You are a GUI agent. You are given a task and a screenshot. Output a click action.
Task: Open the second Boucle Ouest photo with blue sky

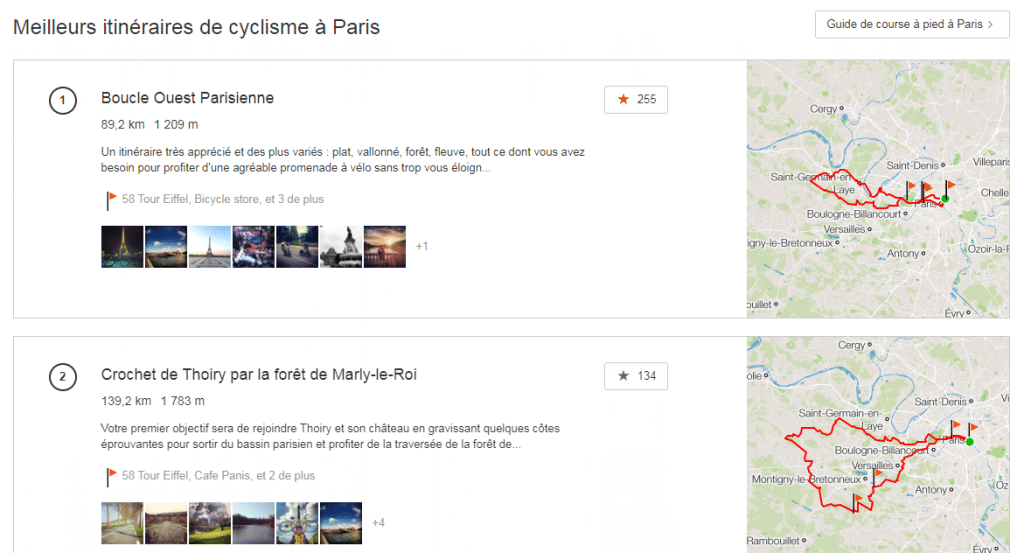pos(166,247)
